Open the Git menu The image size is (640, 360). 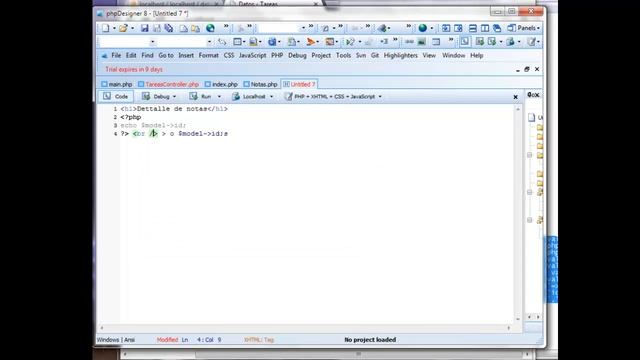click(x=375, y=56)
